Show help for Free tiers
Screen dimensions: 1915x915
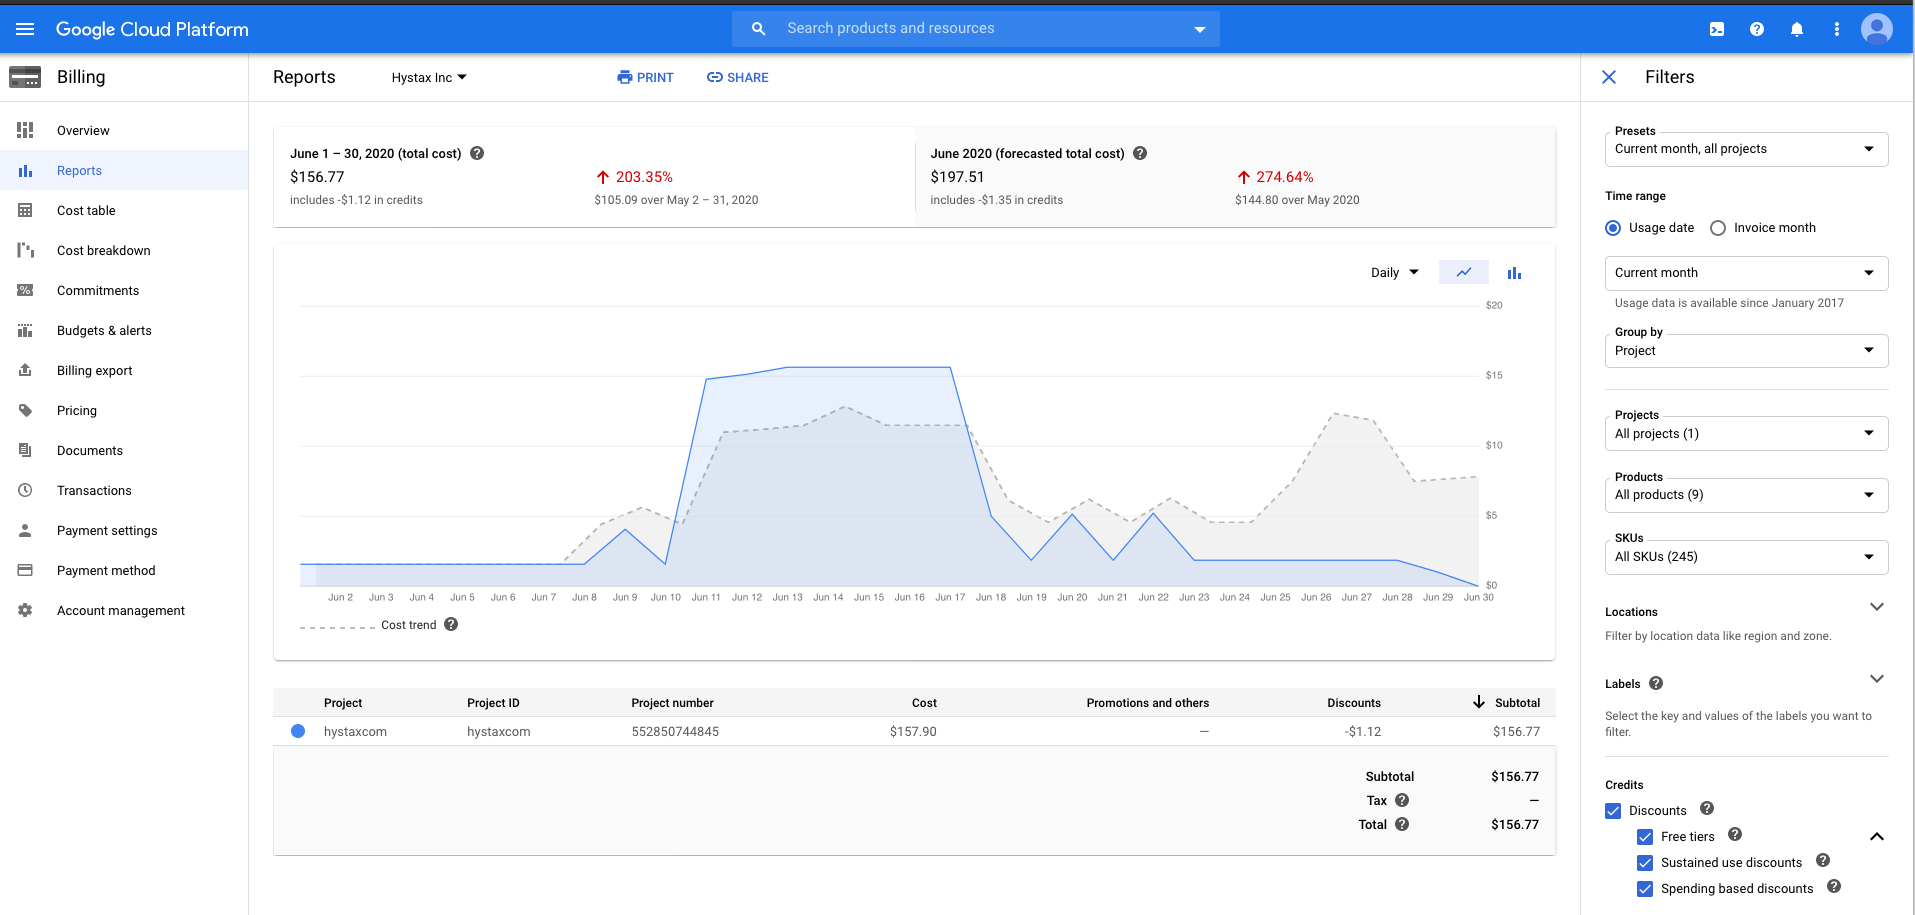(x=1735, y=834)
